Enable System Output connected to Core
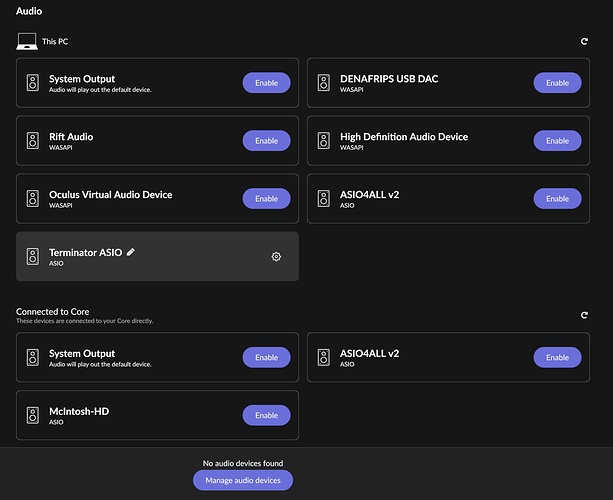The image size is (613, 500). click(267, 357)
